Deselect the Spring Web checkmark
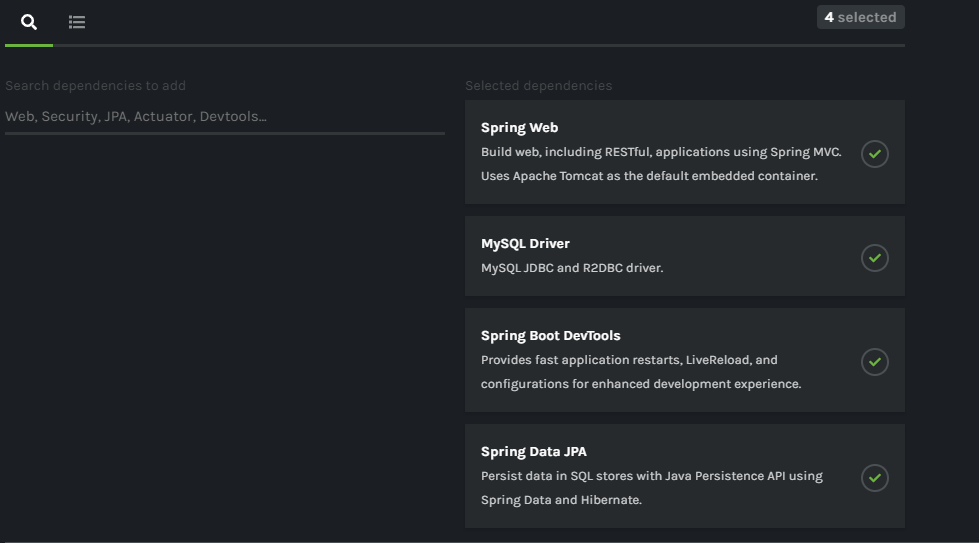 coord(875,154)
